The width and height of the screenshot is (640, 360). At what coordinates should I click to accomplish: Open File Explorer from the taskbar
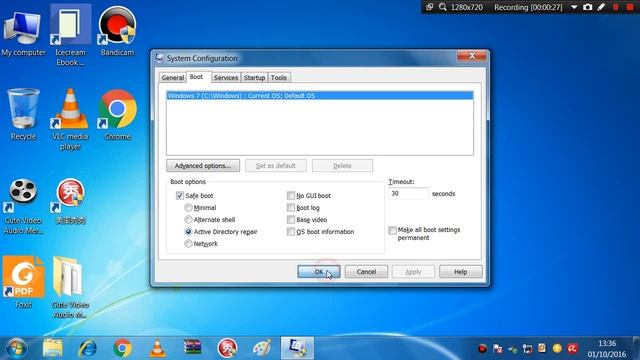click(53, 348)
